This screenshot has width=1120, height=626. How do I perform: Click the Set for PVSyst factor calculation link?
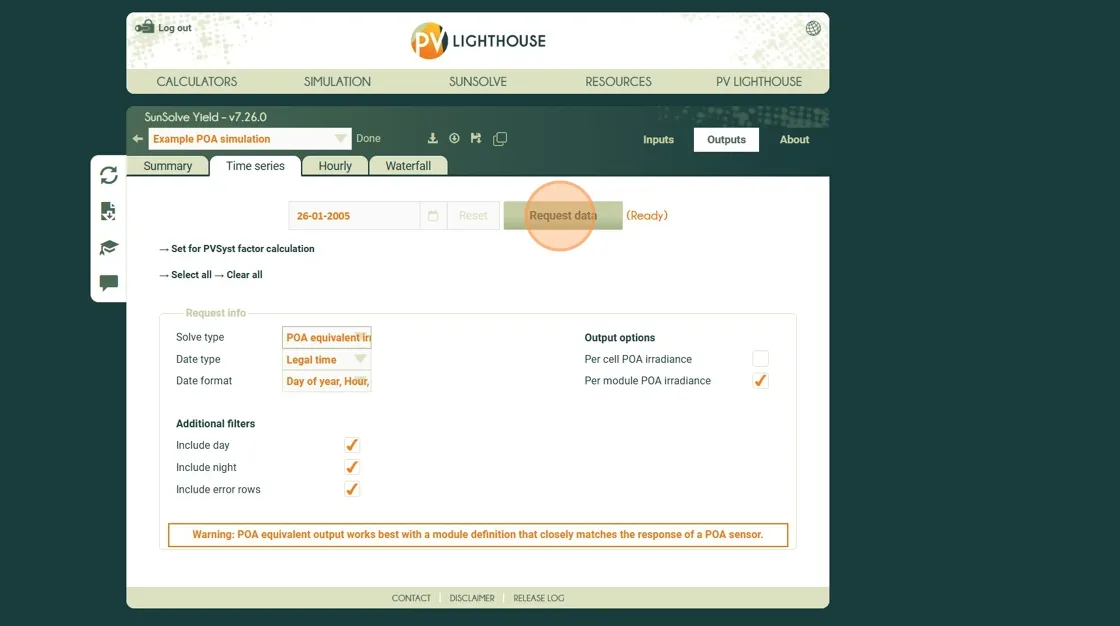click(242, 249)
